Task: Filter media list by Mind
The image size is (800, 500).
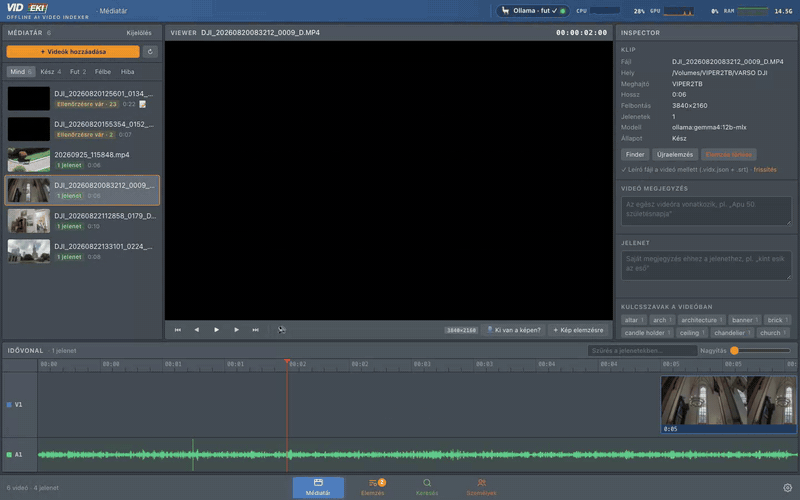Action: click(21, 72)
